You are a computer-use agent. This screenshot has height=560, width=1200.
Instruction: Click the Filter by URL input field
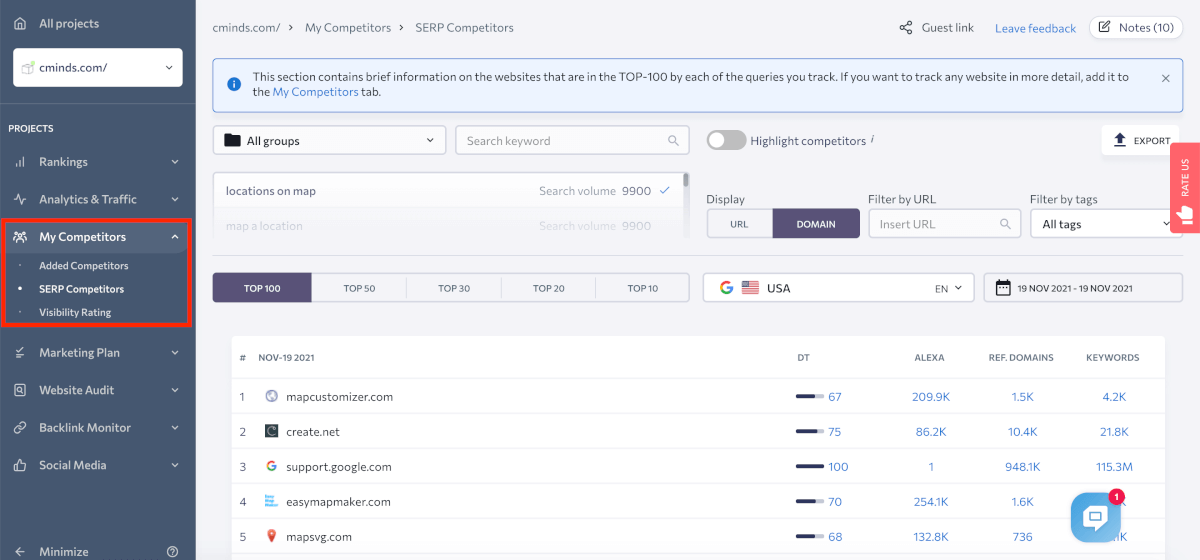coord(935,224)
